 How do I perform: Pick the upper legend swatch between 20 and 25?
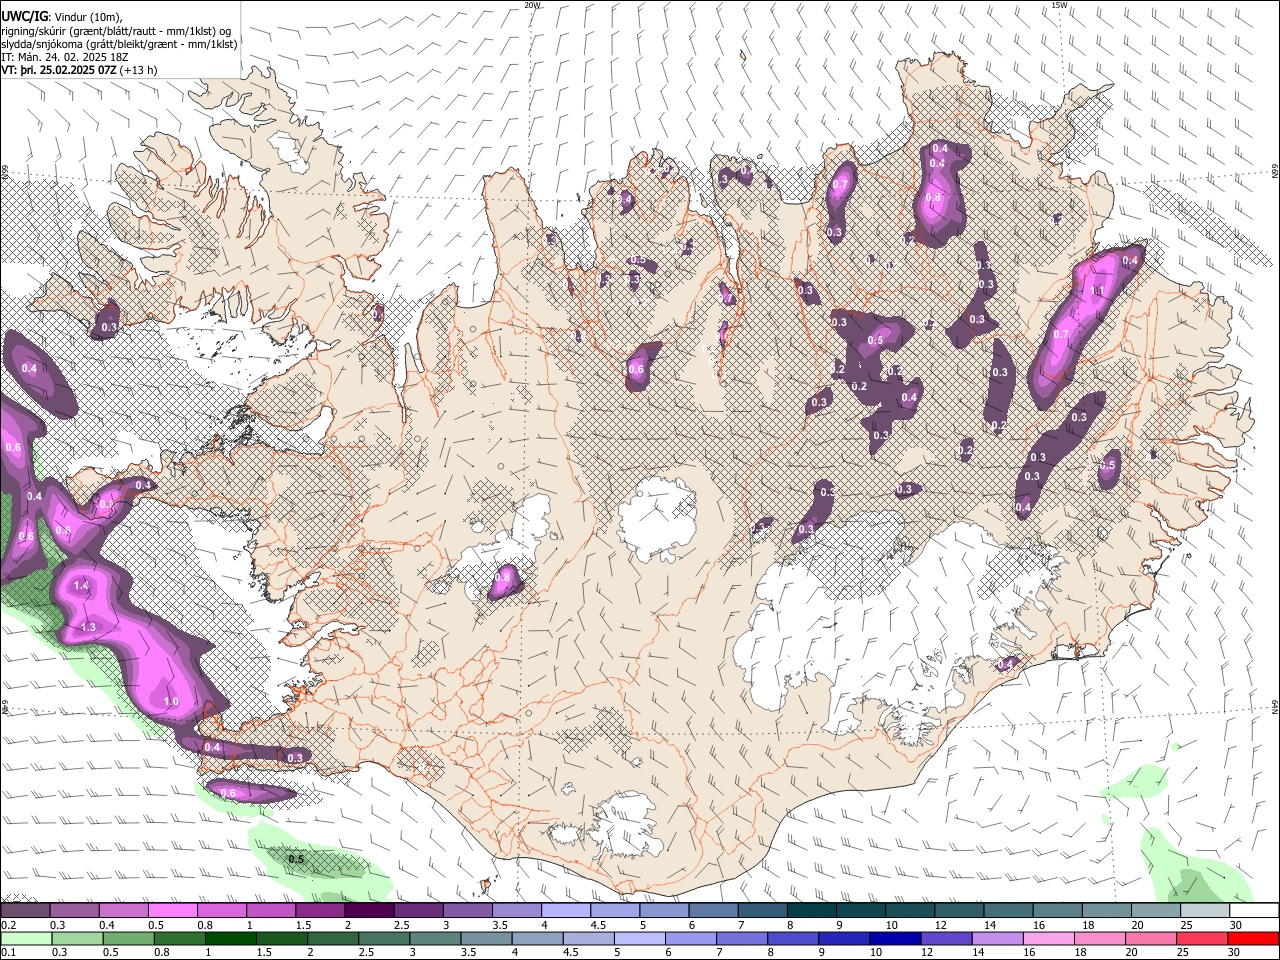click(1157, 910)
